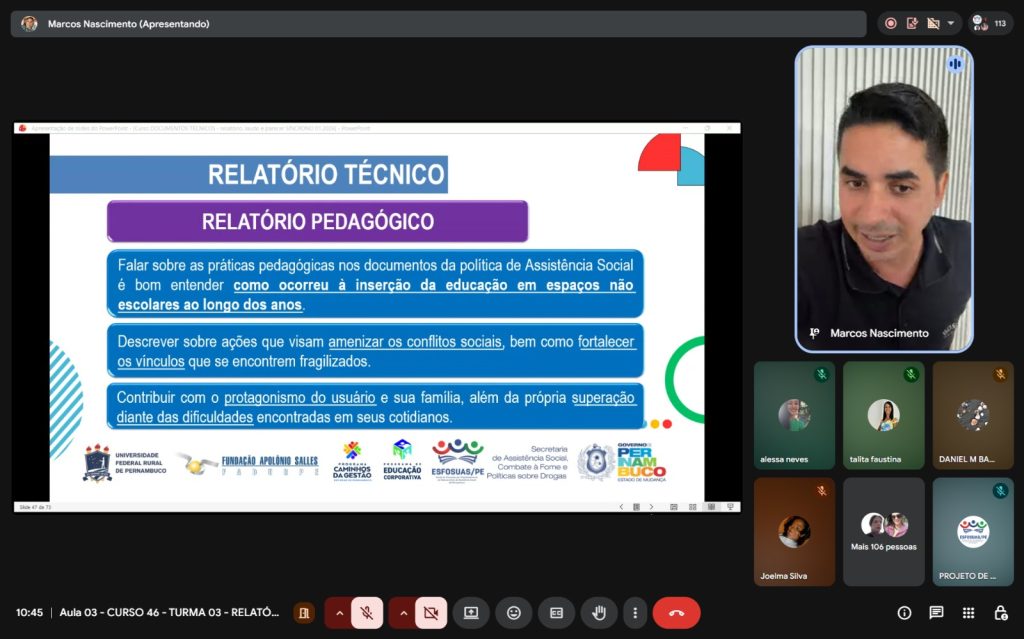Click the recording indicator icon
Screen dimensions: 1024x639
890,23
